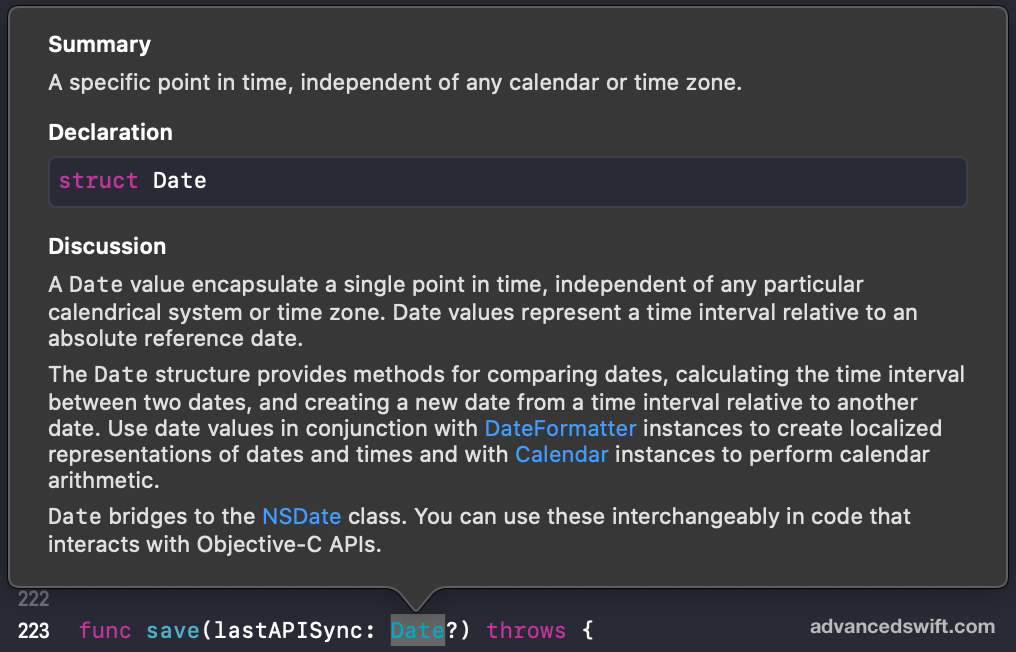Click the Summary section heading

[x=99, y=44]
